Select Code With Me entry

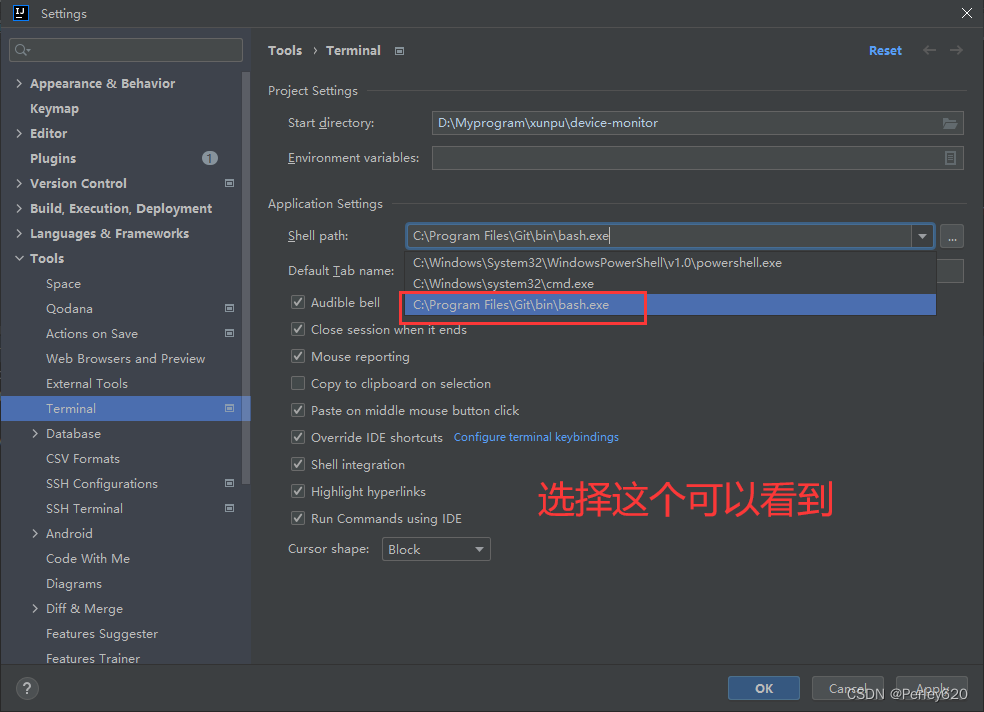click(x=88, y=558)
